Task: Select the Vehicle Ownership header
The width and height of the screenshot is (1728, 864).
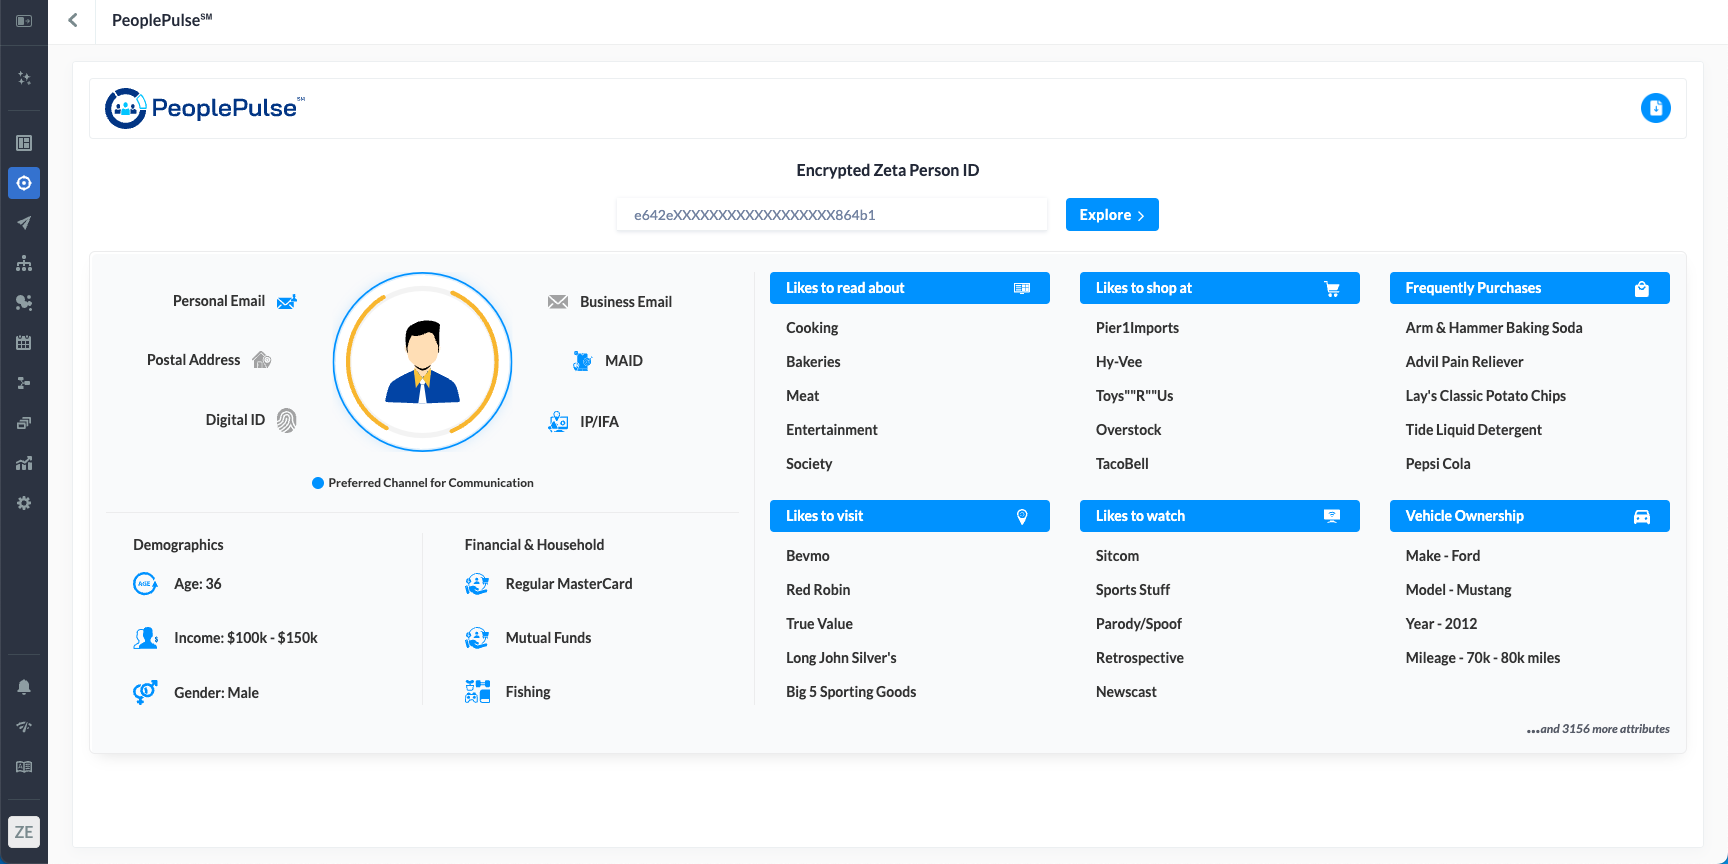Action: [1529, 516]
